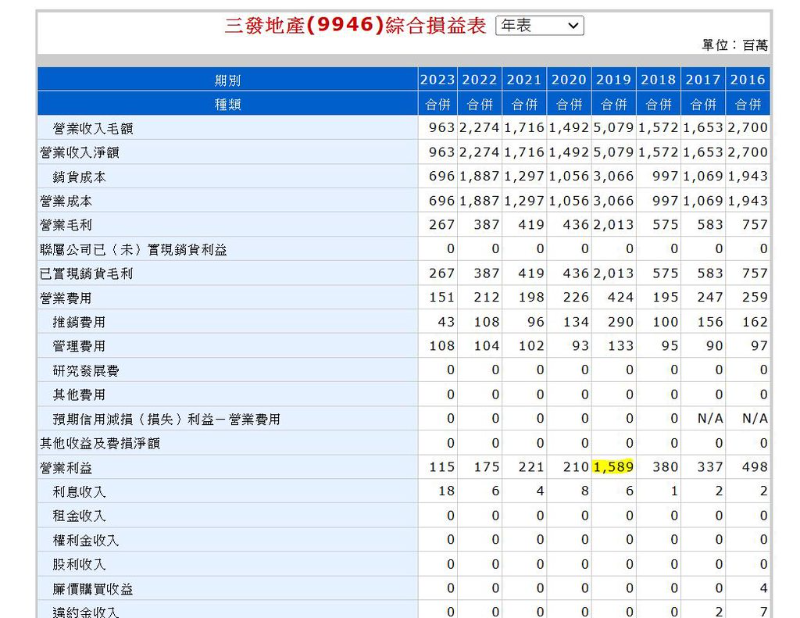
Task: Click the 單位：百萬 unit label
Action: tap(735, 46)
